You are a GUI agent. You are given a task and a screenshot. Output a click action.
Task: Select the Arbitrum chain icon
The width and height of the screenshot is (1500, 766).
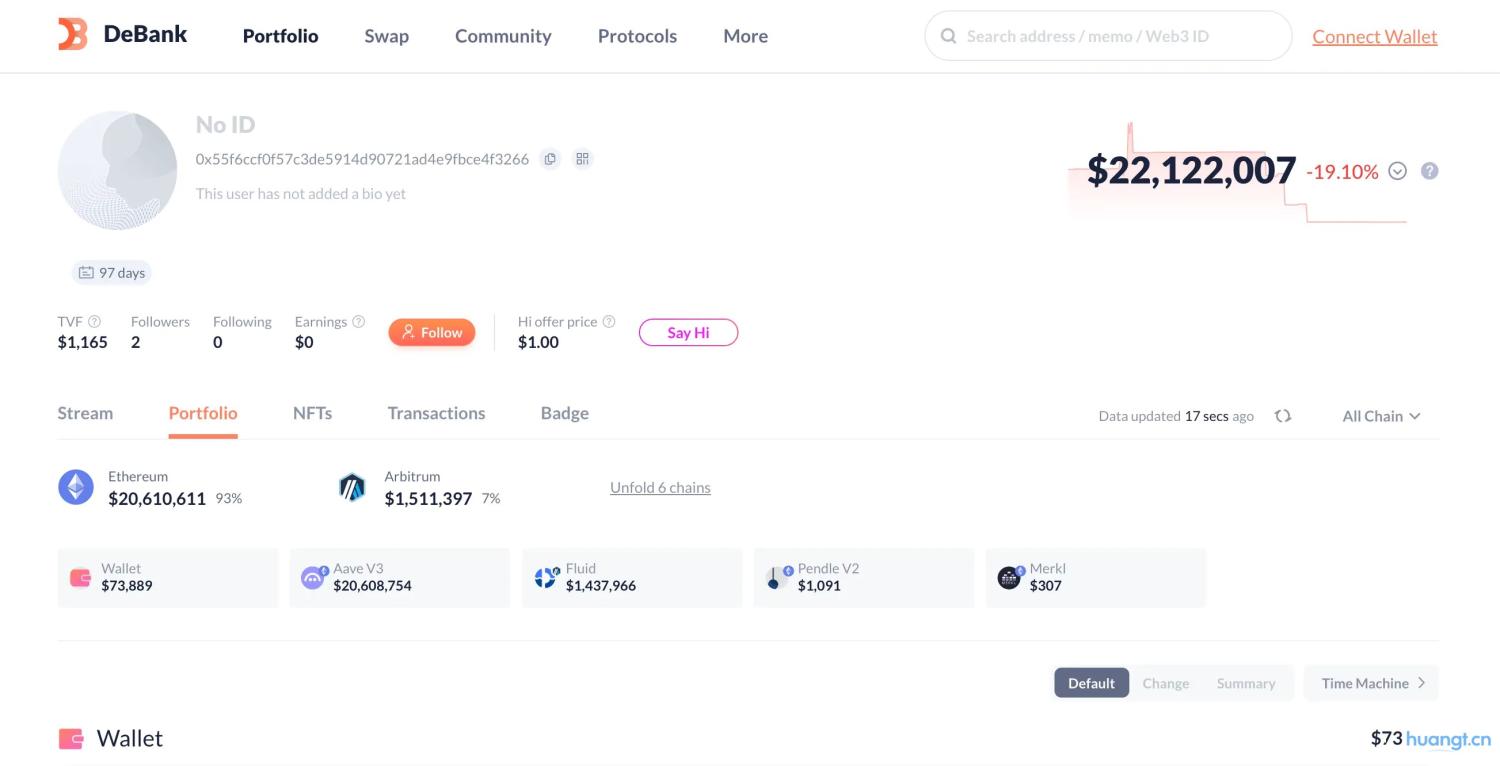coord(351,487)
